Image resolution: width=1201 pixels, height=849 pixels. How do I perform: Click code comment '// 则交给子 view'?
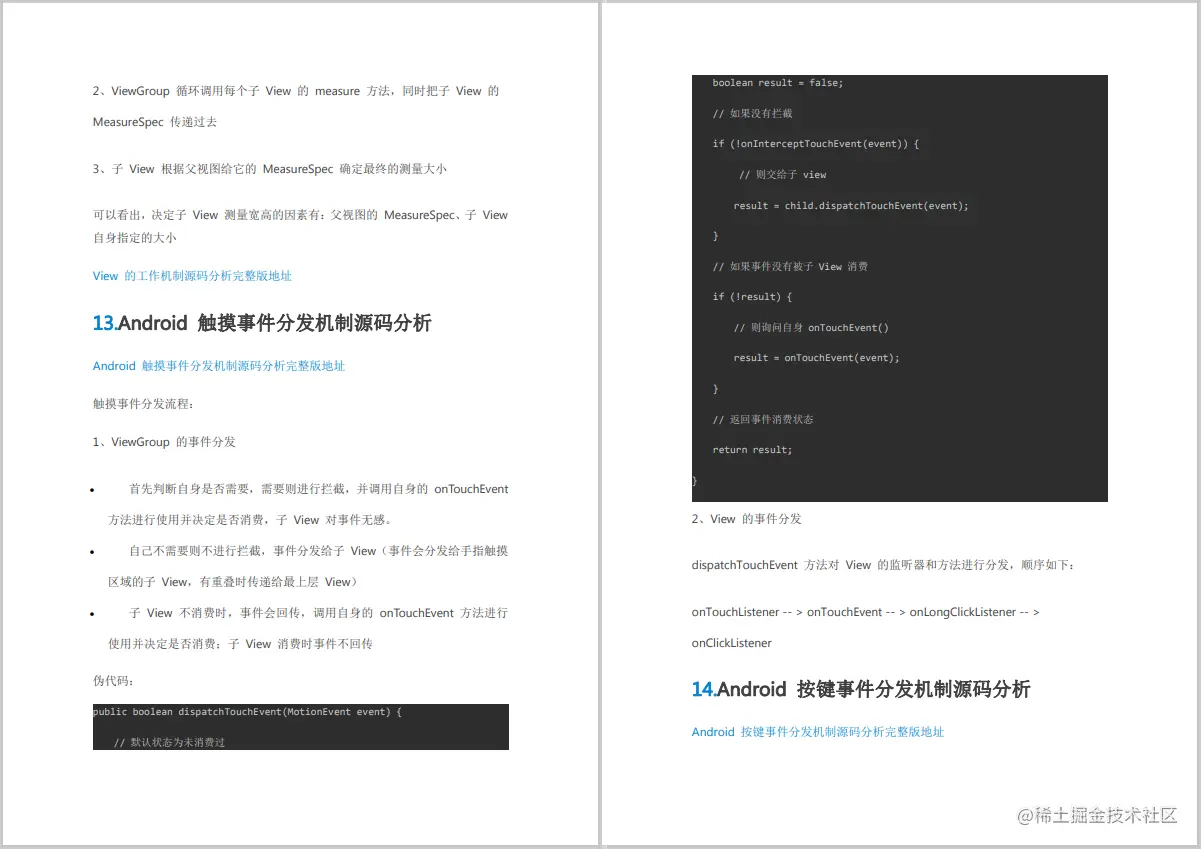782,174
